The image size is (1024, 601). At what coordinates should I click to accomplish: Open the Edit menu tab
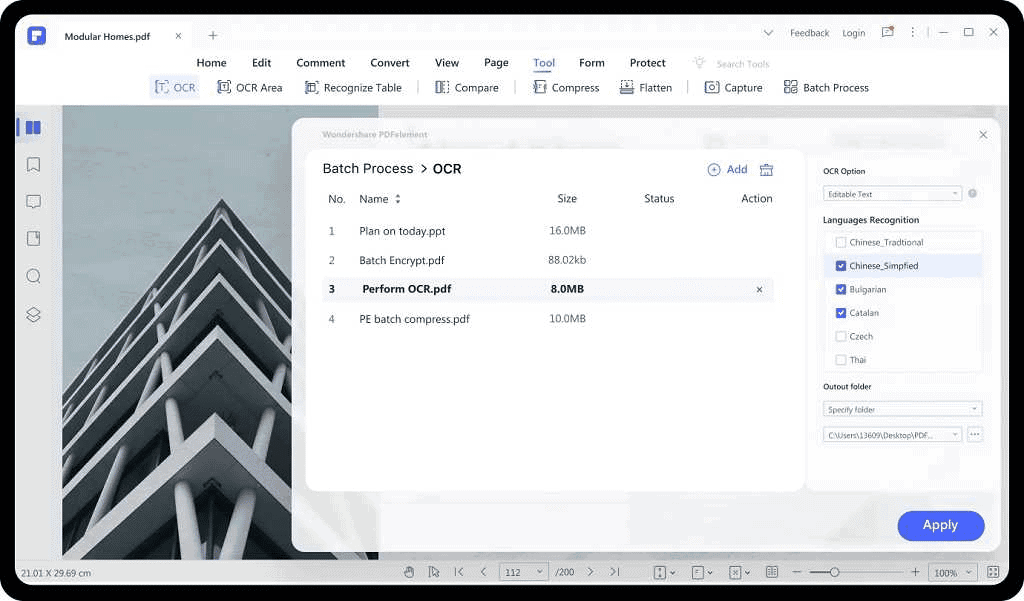[261, 63]
